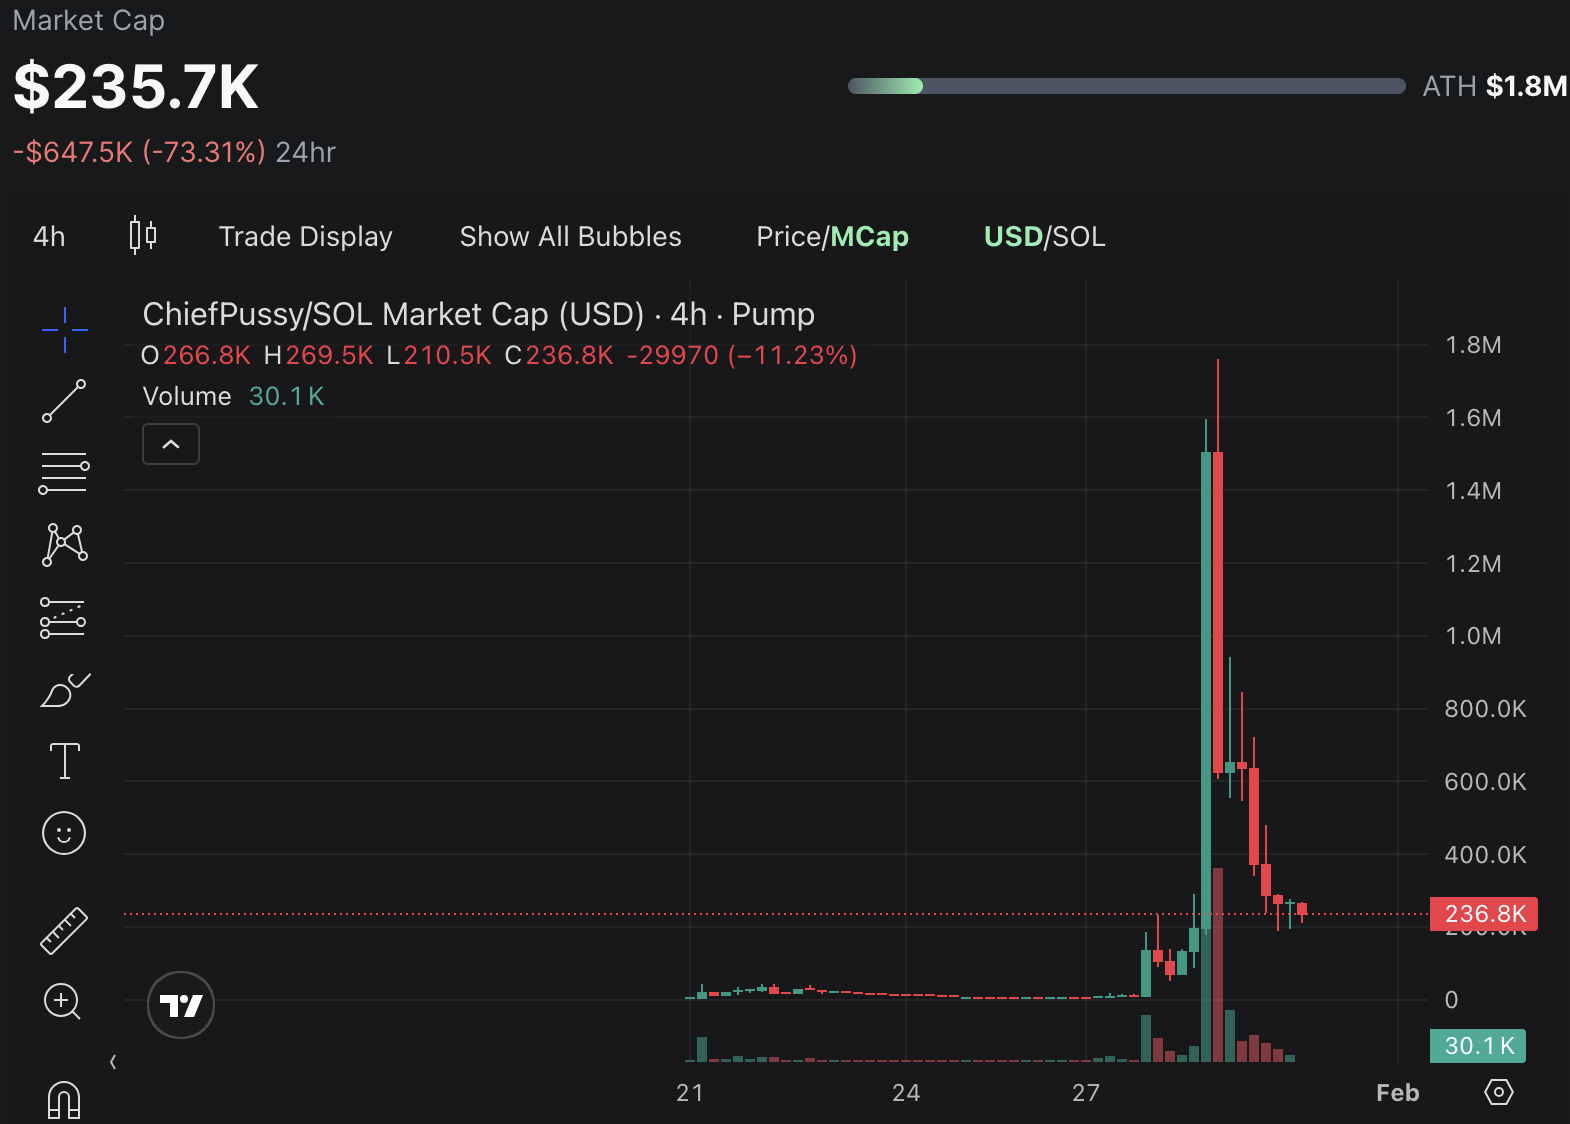Open the candlestick chart style menu
This screenshot has height=1124, width=1570.
click(x=143, y=236)
